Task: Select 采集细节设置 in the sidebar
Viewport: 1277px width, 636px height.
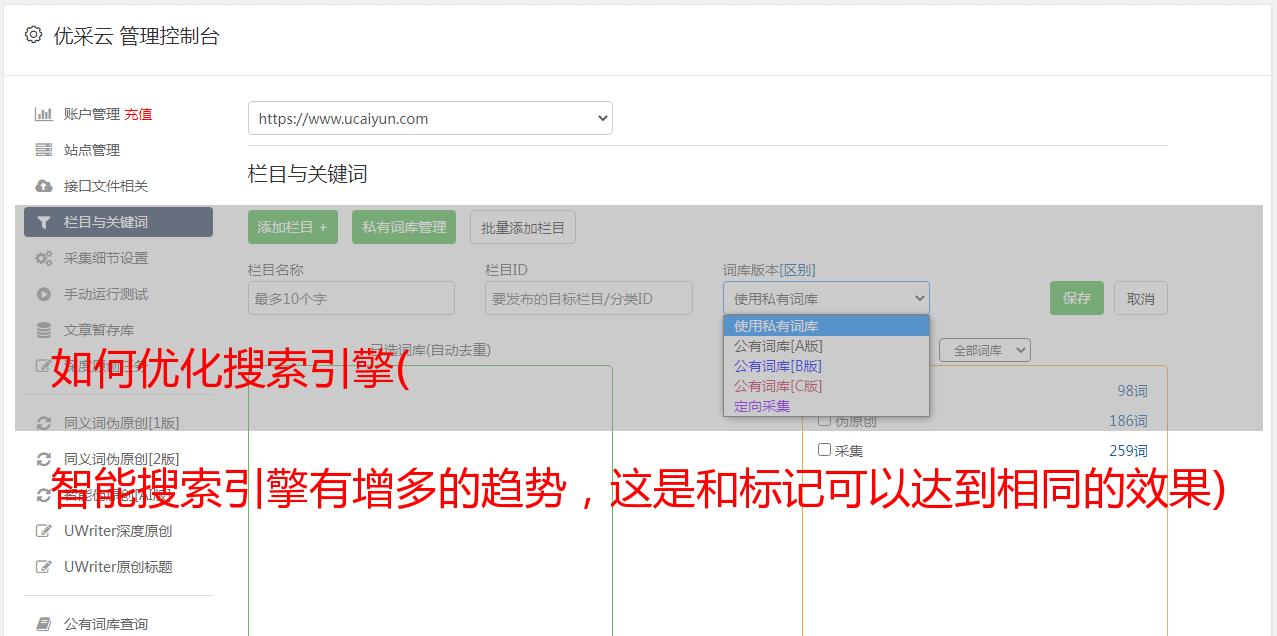Action: tap(106, 258)
